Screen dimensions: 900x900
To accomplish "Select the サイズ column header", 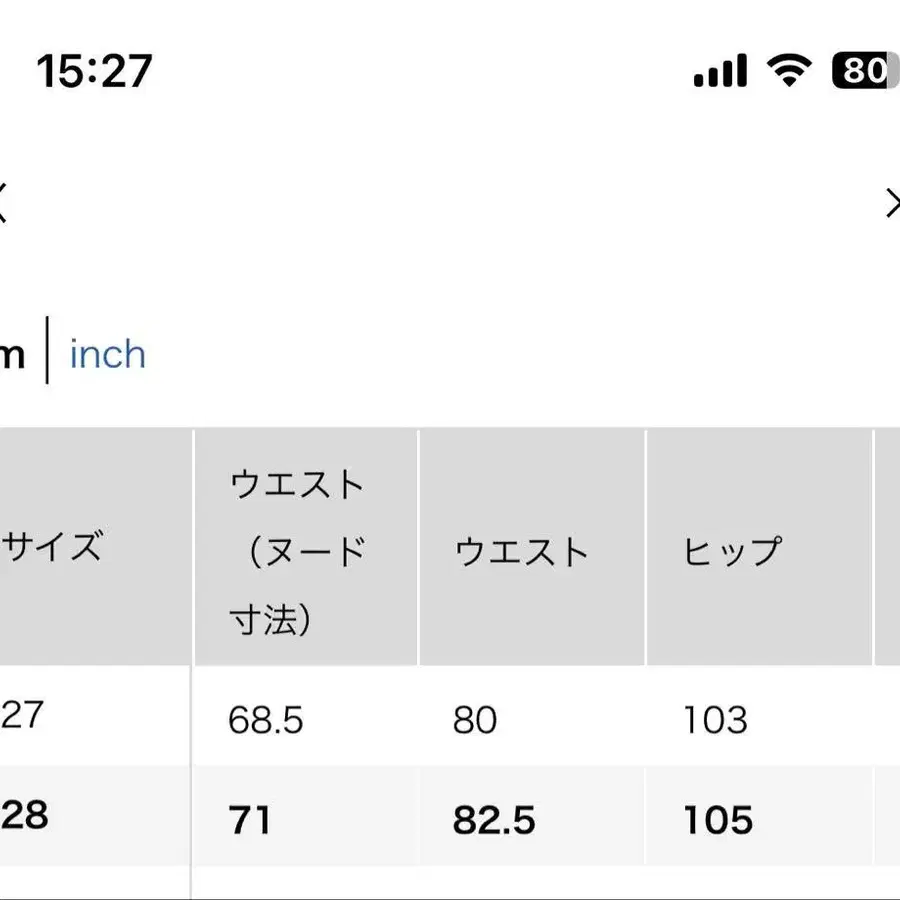I will click(x=55, y=548).
